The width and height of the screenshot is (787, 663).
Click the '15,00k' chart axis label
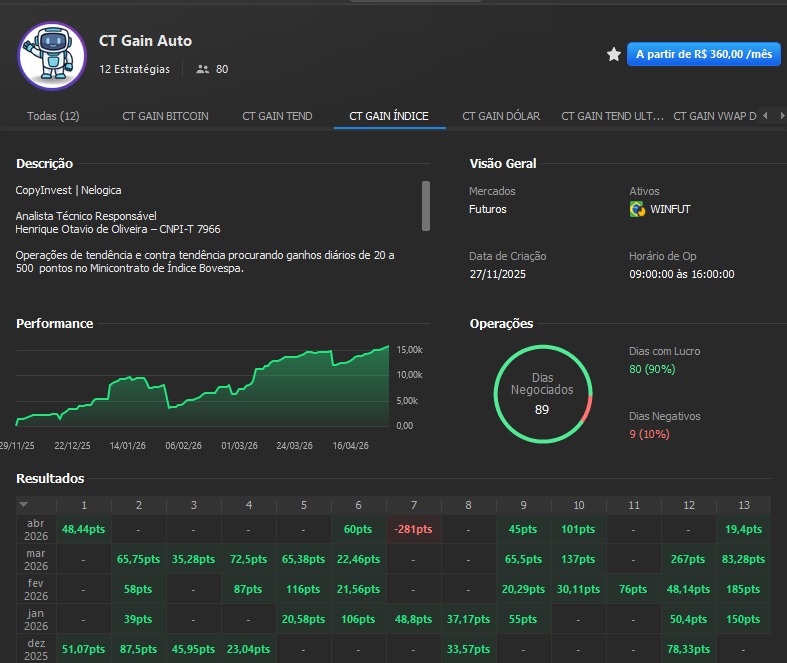(410, 350)
